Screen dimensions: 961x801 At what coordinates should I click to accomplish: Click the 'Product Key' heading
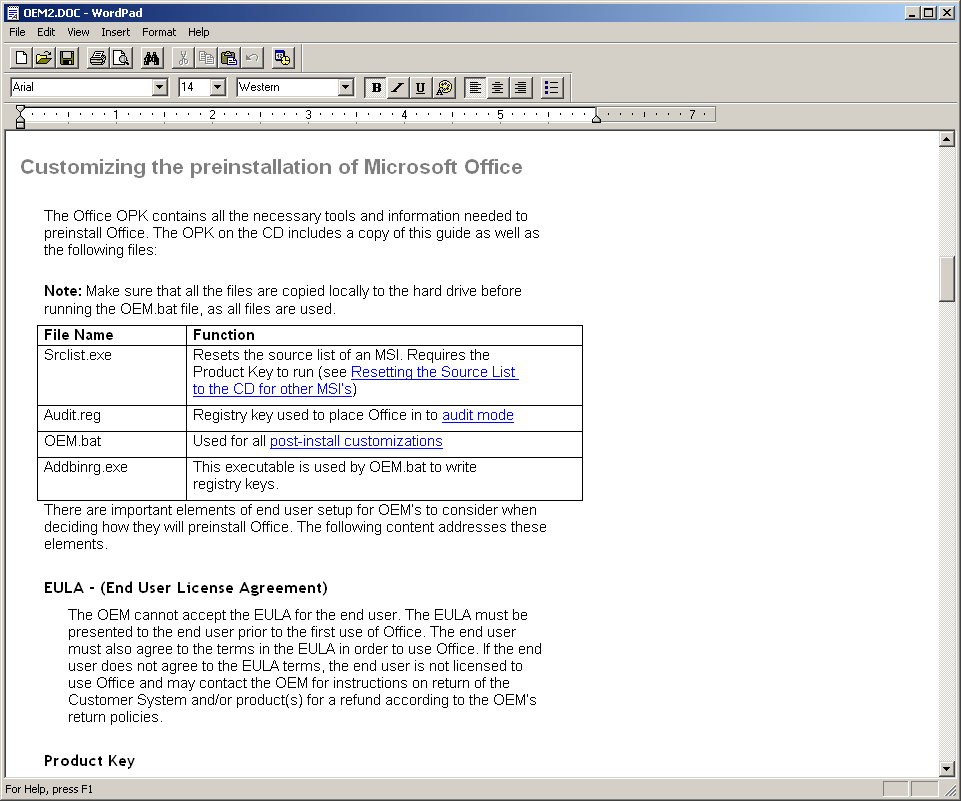point(89,761)
